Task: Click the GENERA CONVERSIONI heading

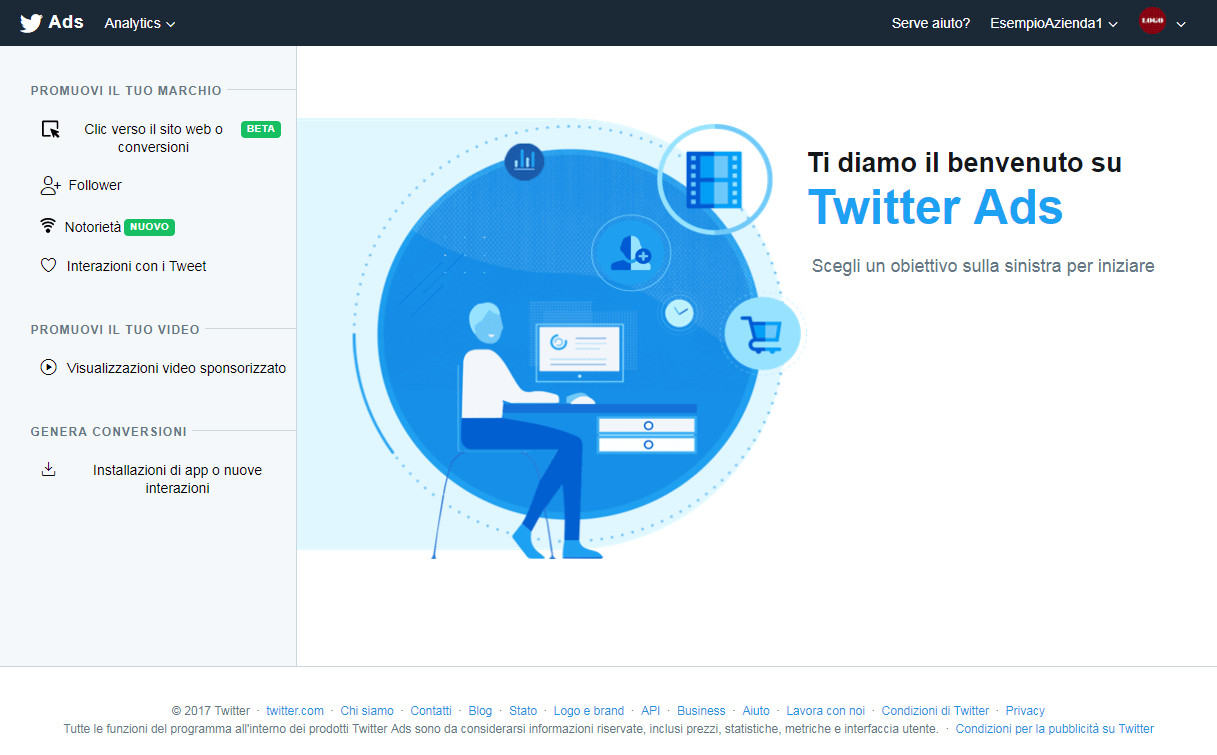Action: [109, 431]
